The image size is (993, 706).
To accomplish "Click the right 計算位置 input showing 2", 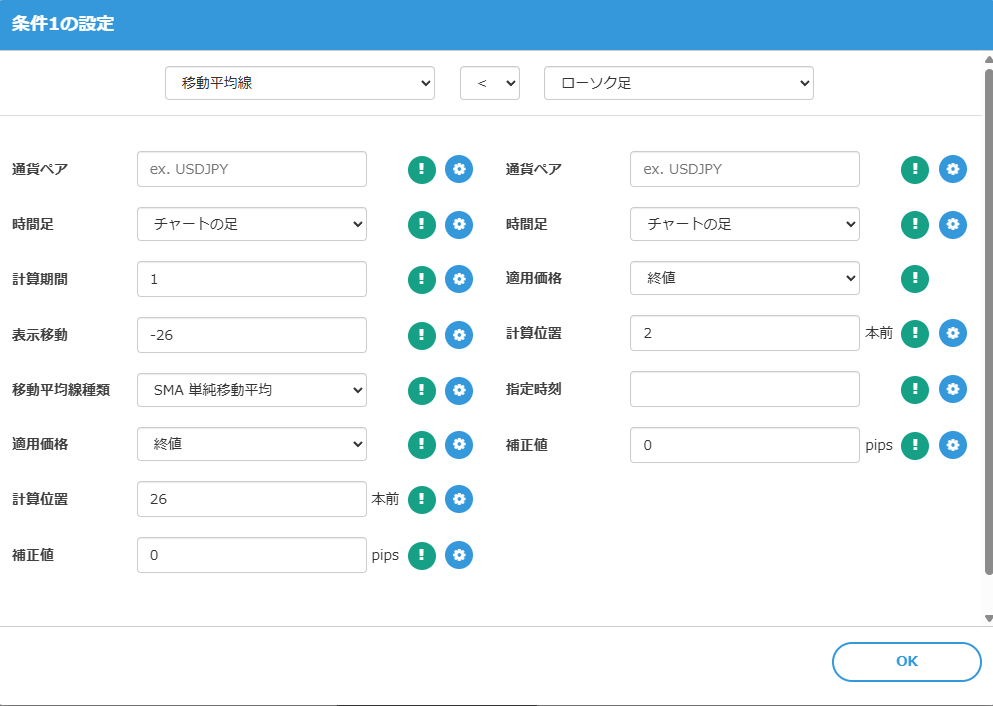I will 744,334.
